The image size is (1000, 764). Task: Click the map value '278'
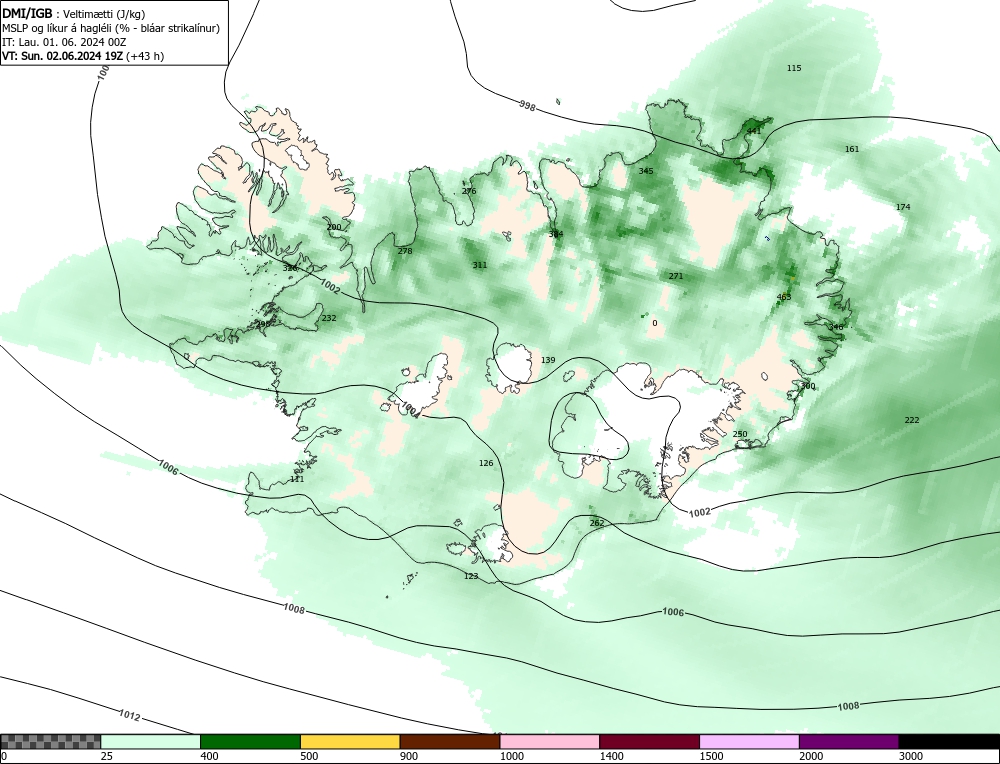click(405, 251)
